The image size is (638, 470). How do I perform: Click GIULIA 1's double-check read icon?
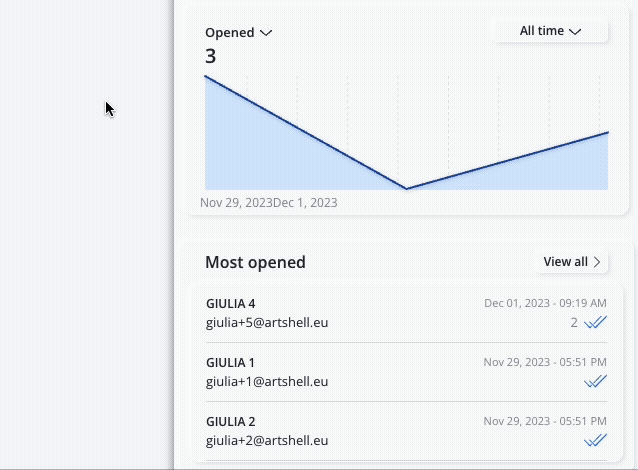click(595, 381)
